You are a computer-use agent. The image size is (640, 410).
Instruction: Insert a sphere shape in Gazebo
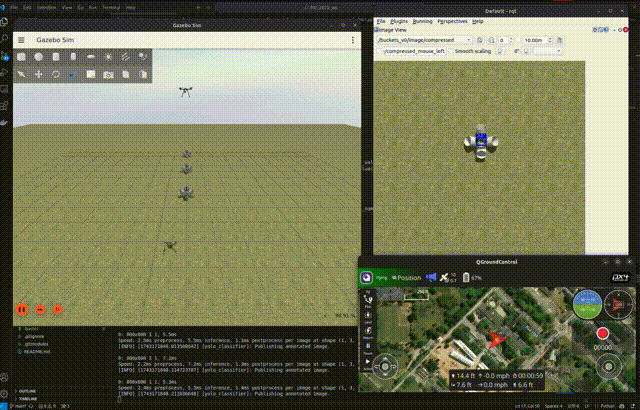coord(39,57)
